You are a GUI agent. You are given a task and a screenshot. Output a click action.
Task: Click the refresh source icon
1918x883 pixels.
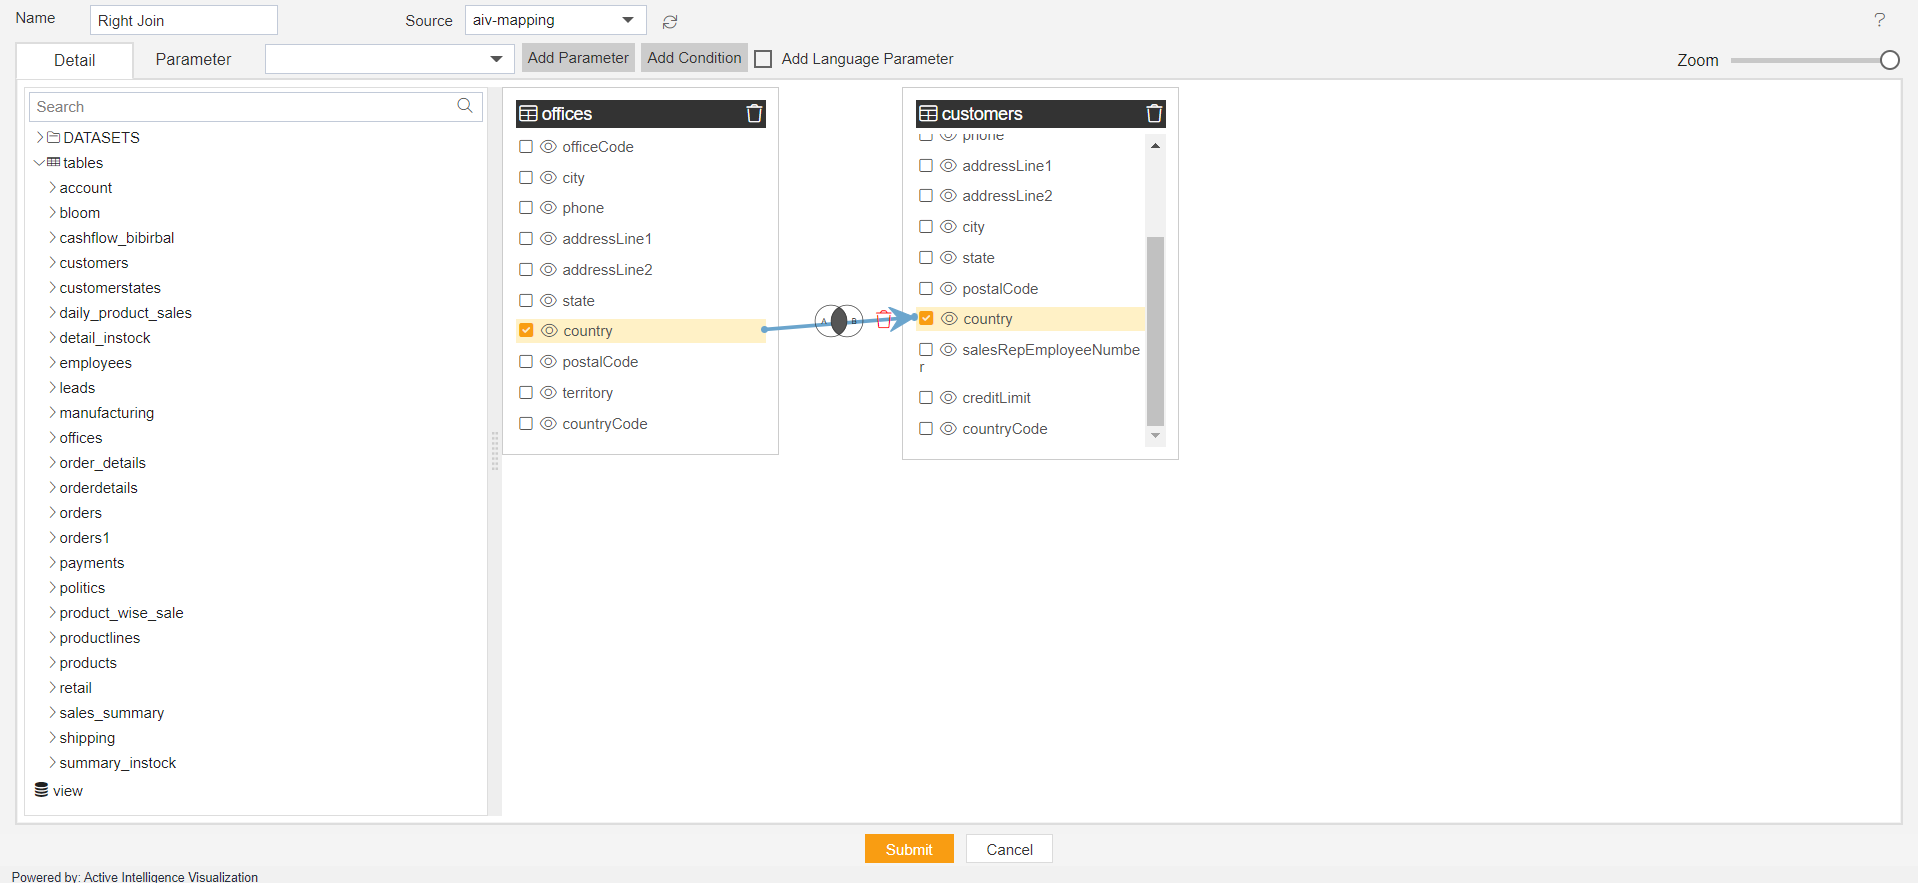pos(670,21)
